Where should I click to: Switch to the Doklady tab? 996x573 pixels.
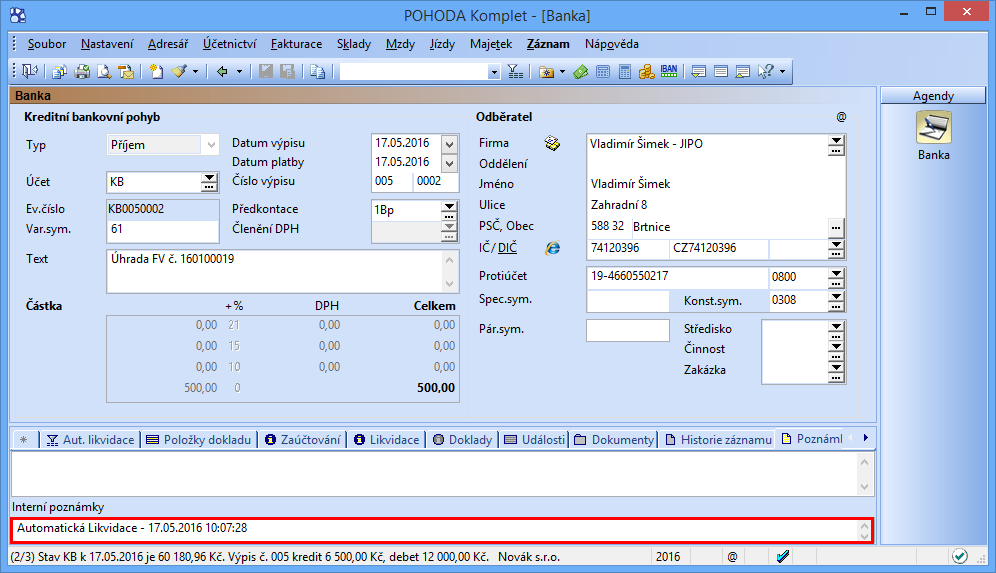[462, 440]
